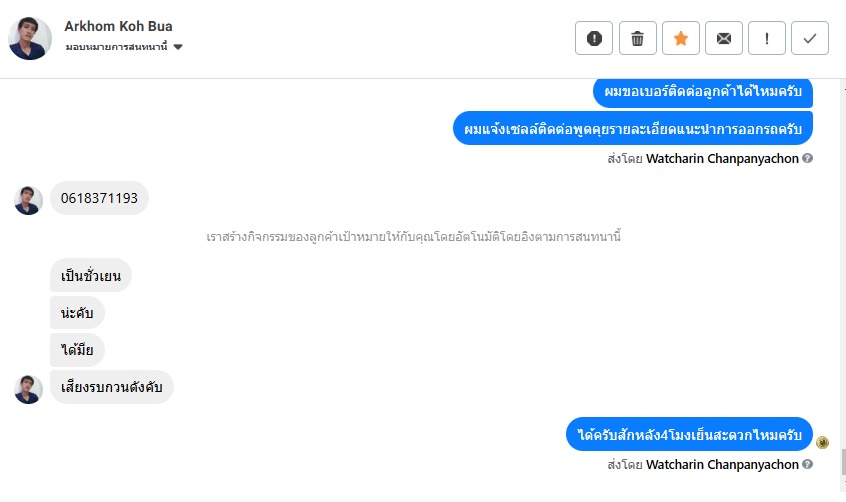
Task: Click avatar next to phone number message
Action: [x=28, y=199]
